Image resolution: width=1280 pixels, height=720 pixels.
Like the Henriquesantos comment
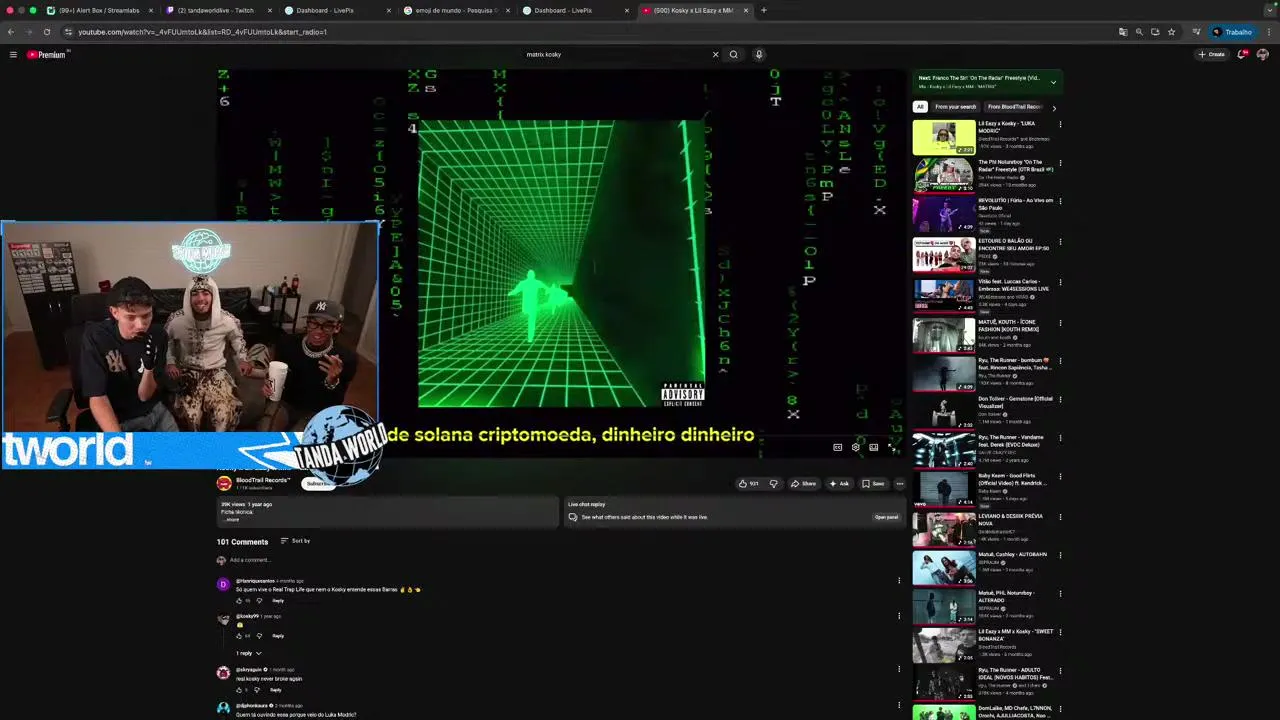point(241,601)
